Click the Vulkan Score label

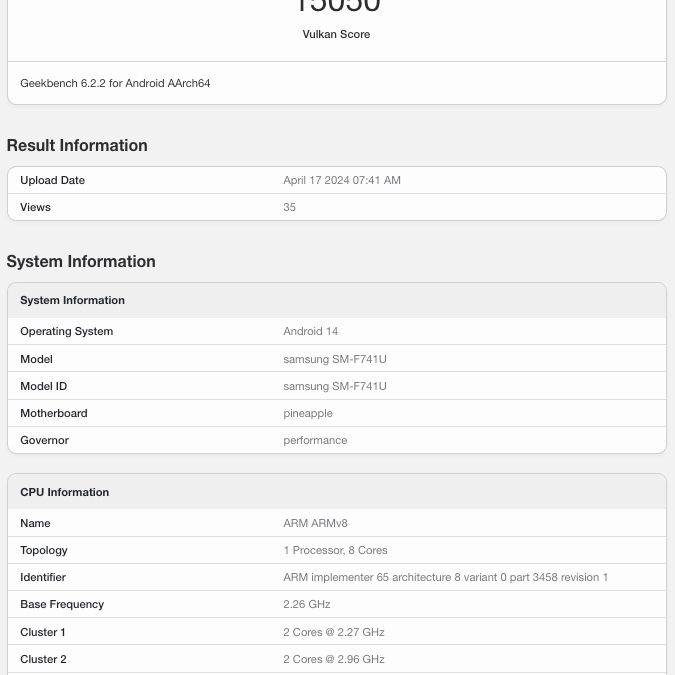[x=336, y=34]
